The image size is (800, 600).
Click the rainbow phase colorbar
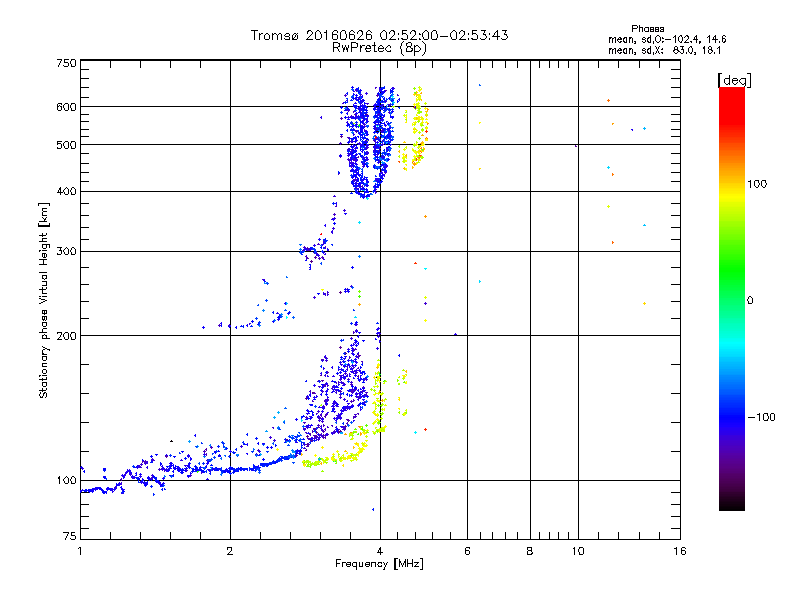[x=732, y=298]
